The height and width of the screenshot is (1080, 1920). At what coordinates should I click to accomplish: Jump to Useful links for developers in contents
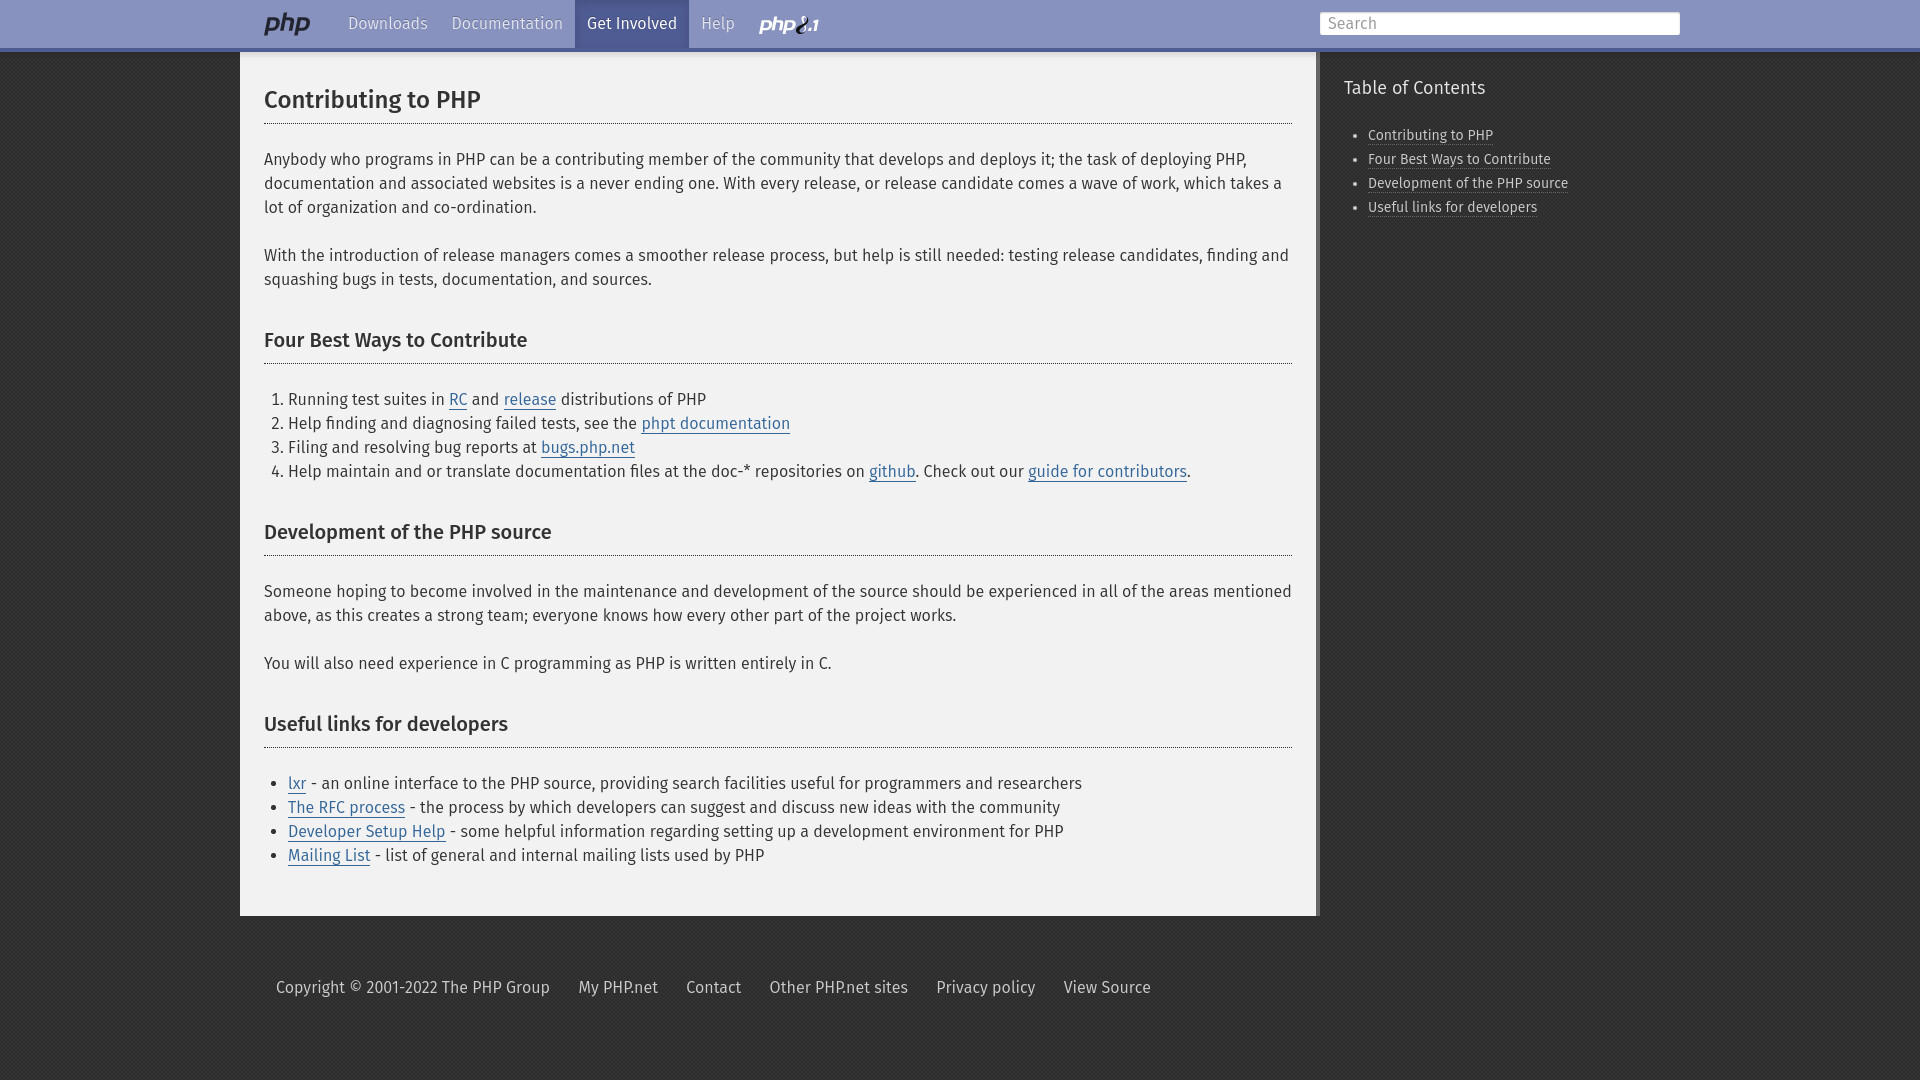coord(1452,207)
